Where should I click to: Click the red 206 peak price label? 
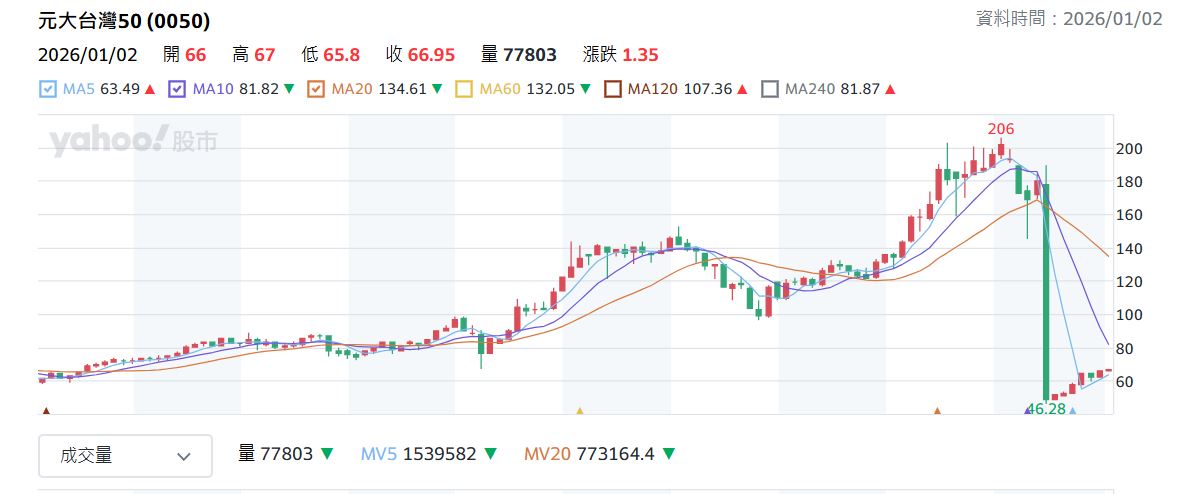[x=1001, y=129]
